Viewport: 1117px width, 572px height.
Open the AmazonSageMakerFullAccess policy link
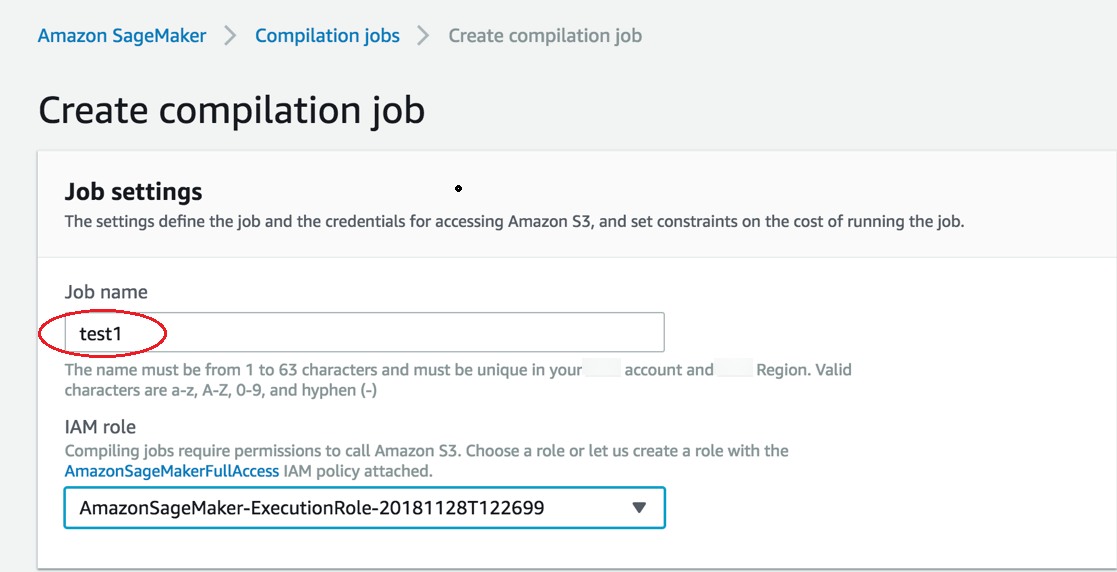pos(172,470)
